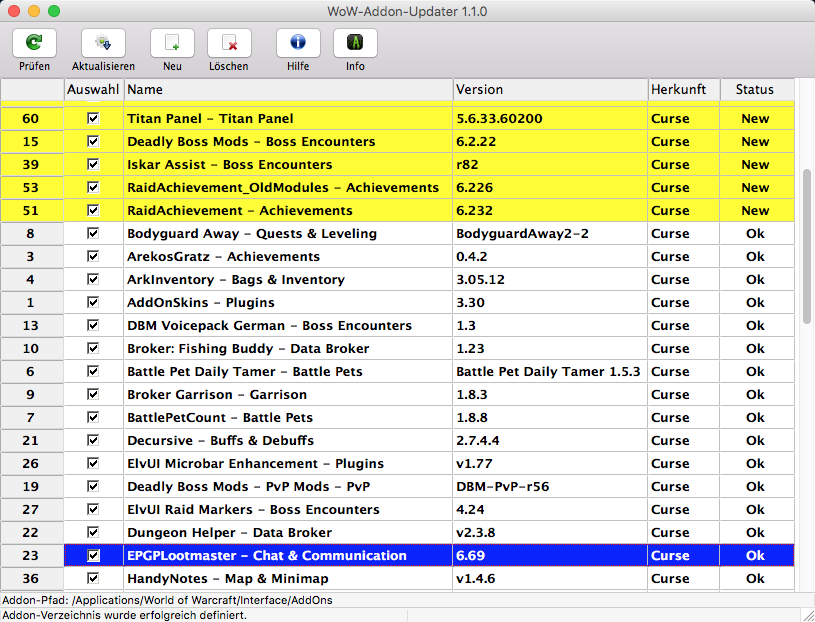
Task: Click the Aktualisieren update icon
Action: pyautogui.click(x=103, y=43)
